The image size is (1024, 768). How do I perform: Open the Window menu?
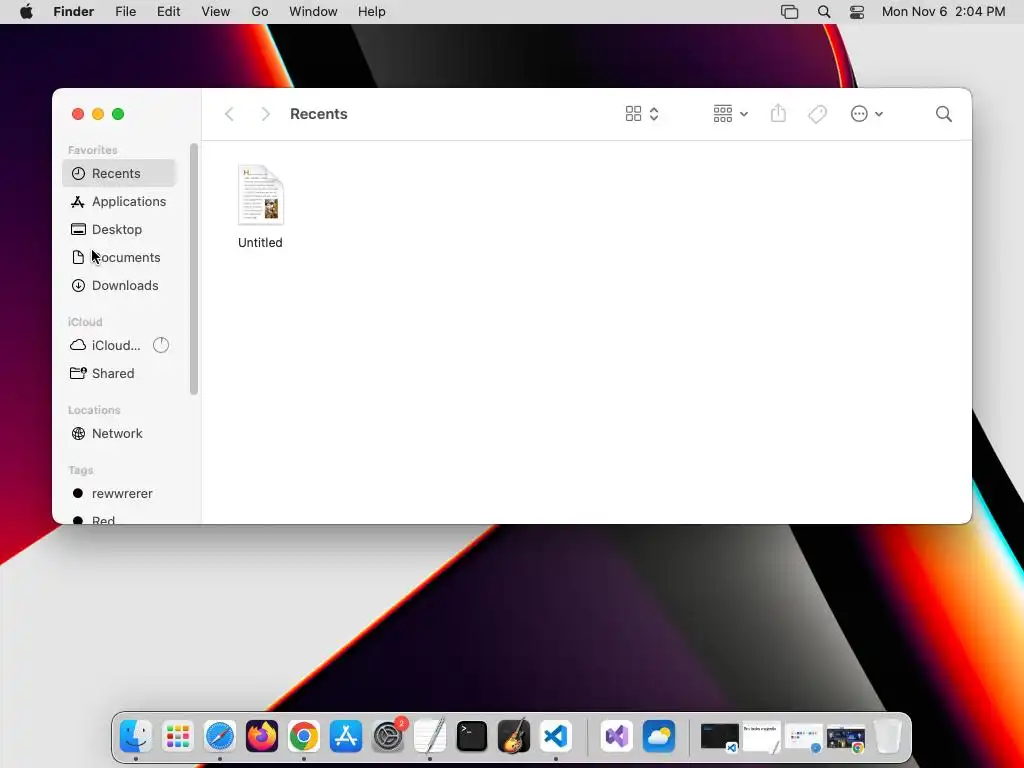tap(313, 11)
